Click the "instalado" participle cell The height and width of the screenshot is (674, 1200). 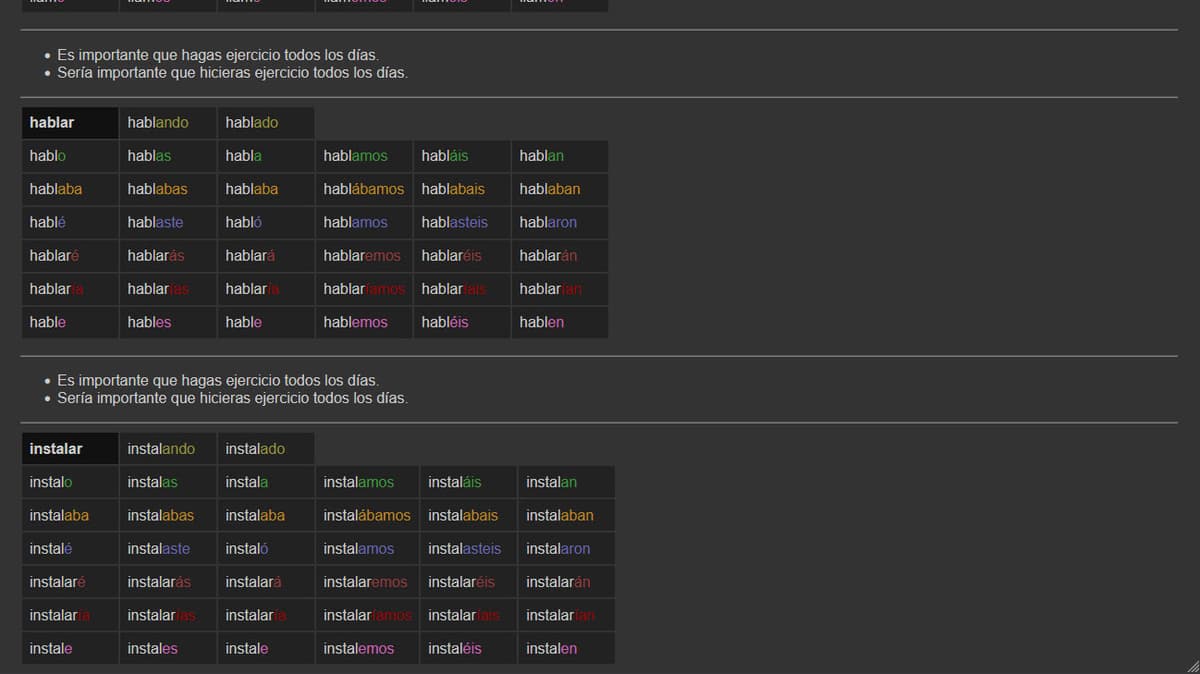pos(265,449)
